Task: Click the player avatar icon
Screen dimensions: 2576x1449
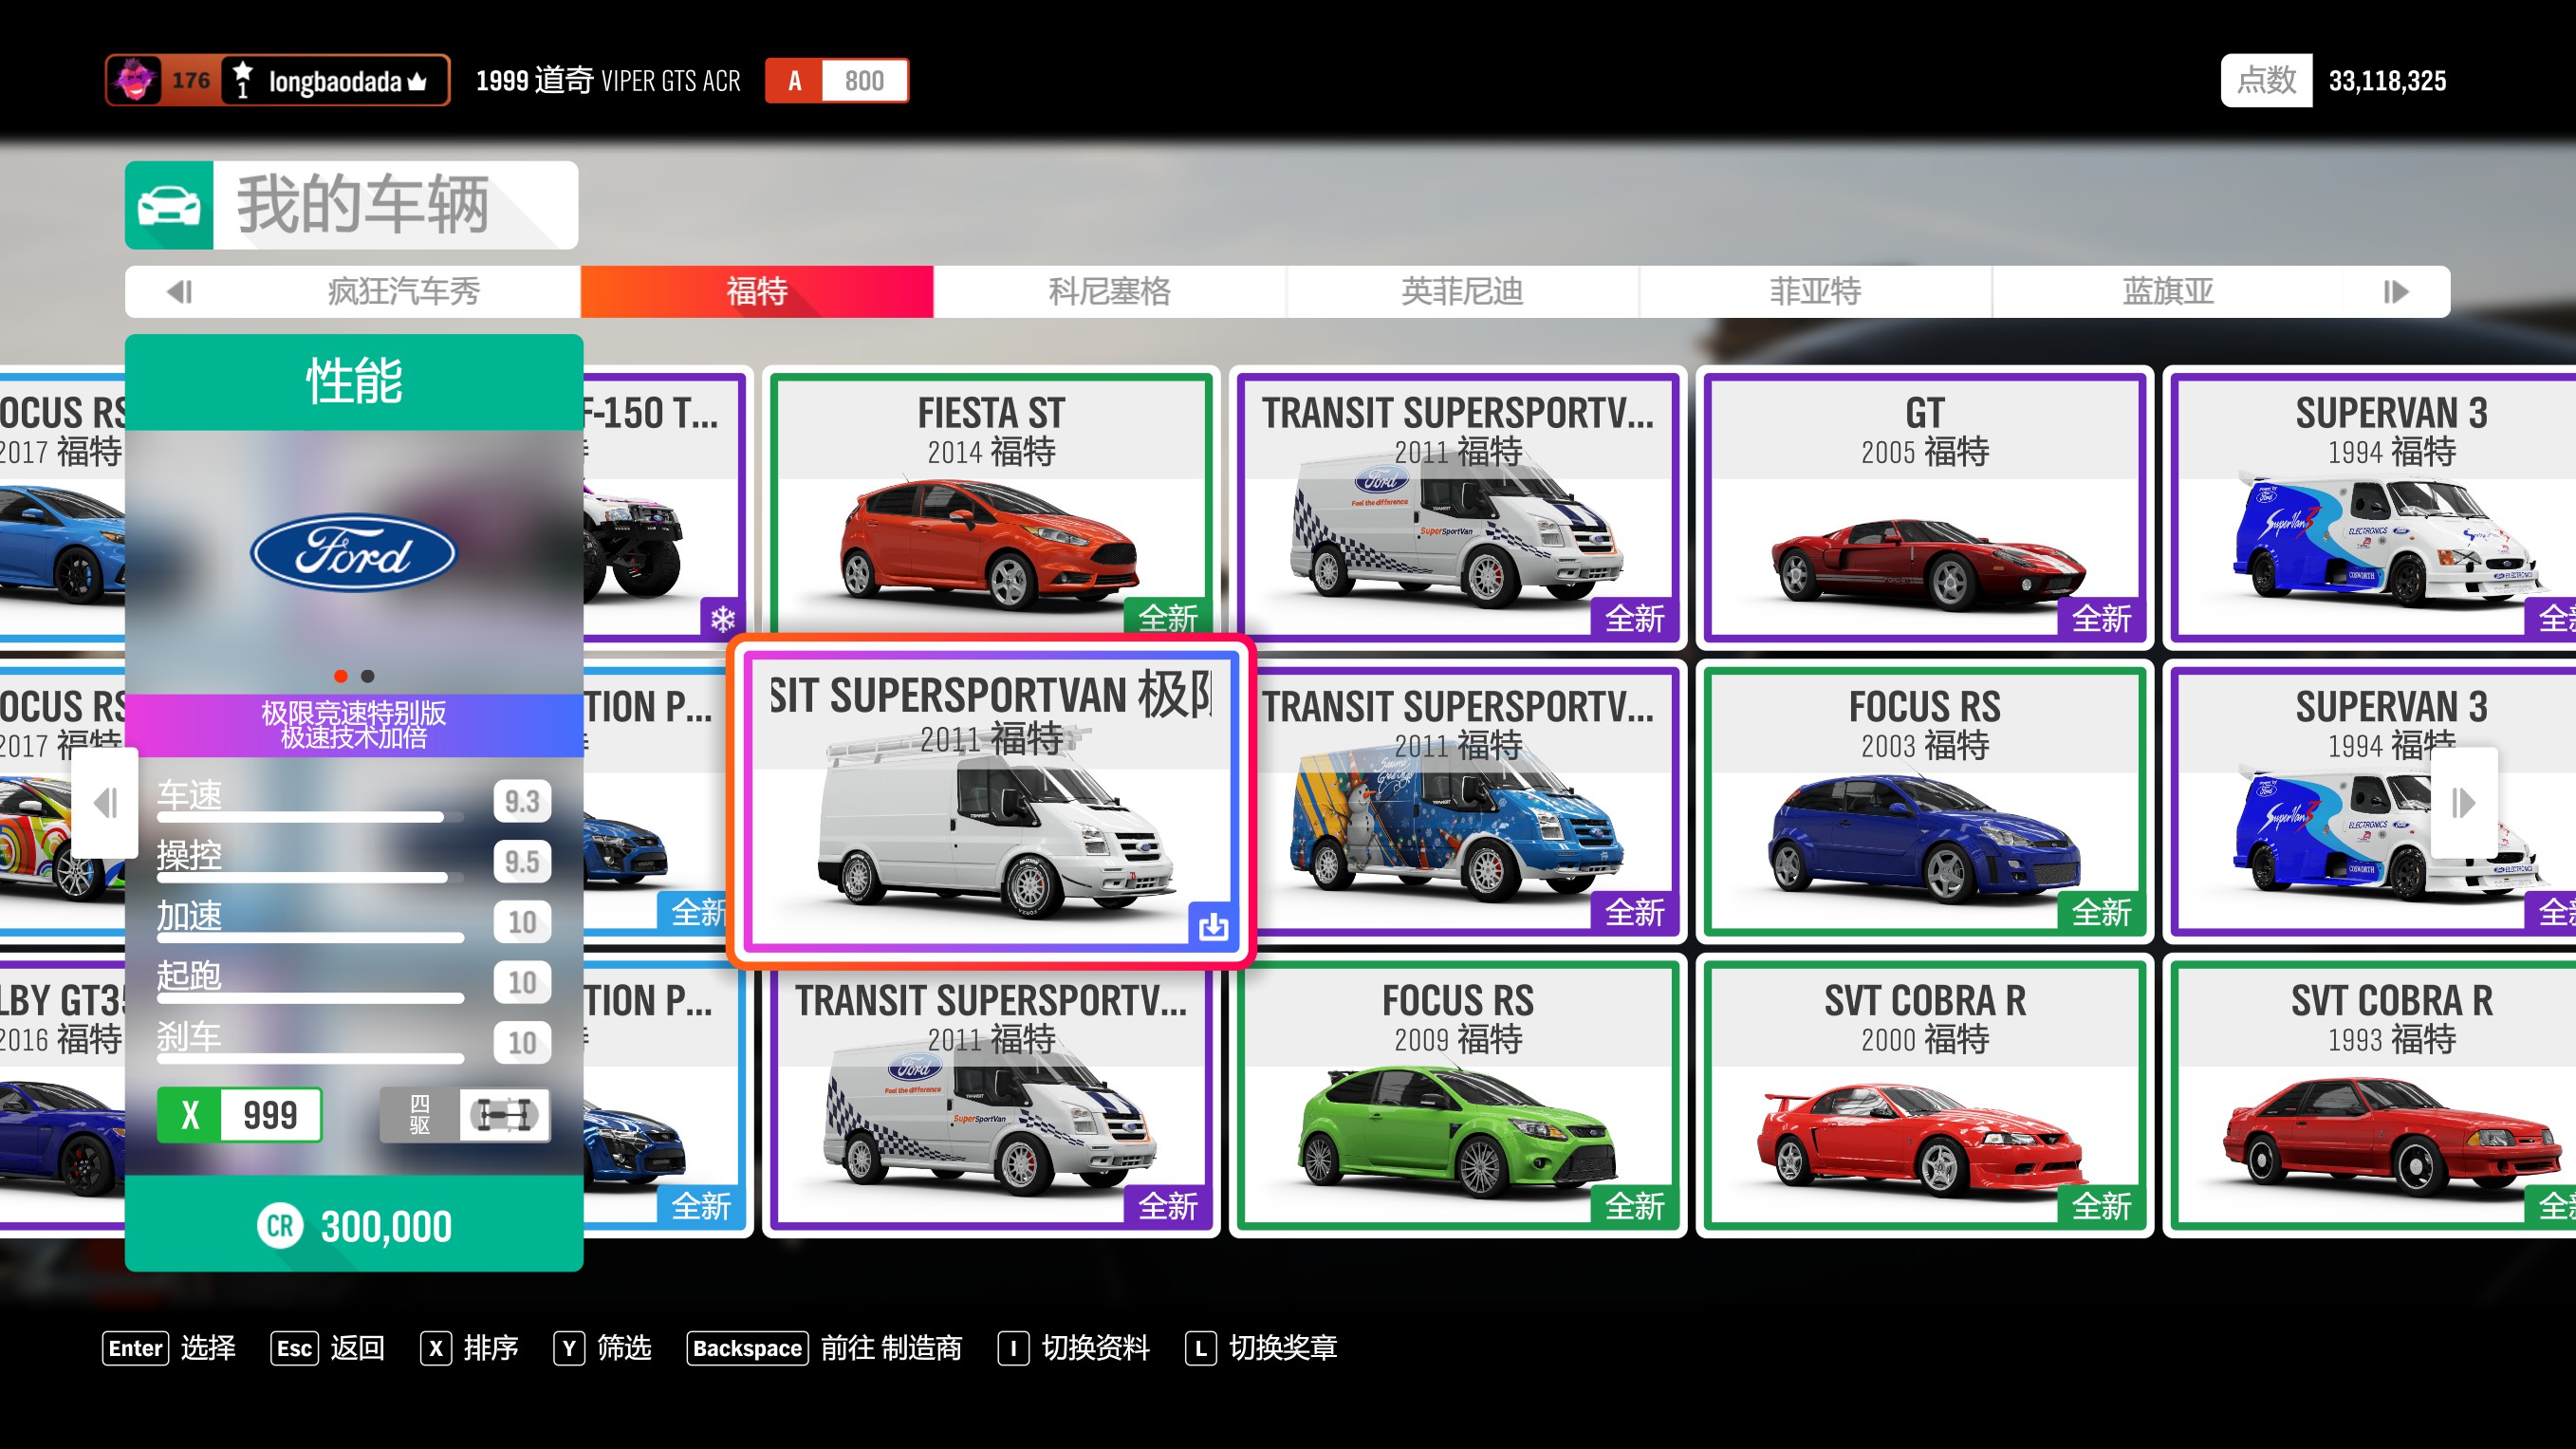Action: 136,80
